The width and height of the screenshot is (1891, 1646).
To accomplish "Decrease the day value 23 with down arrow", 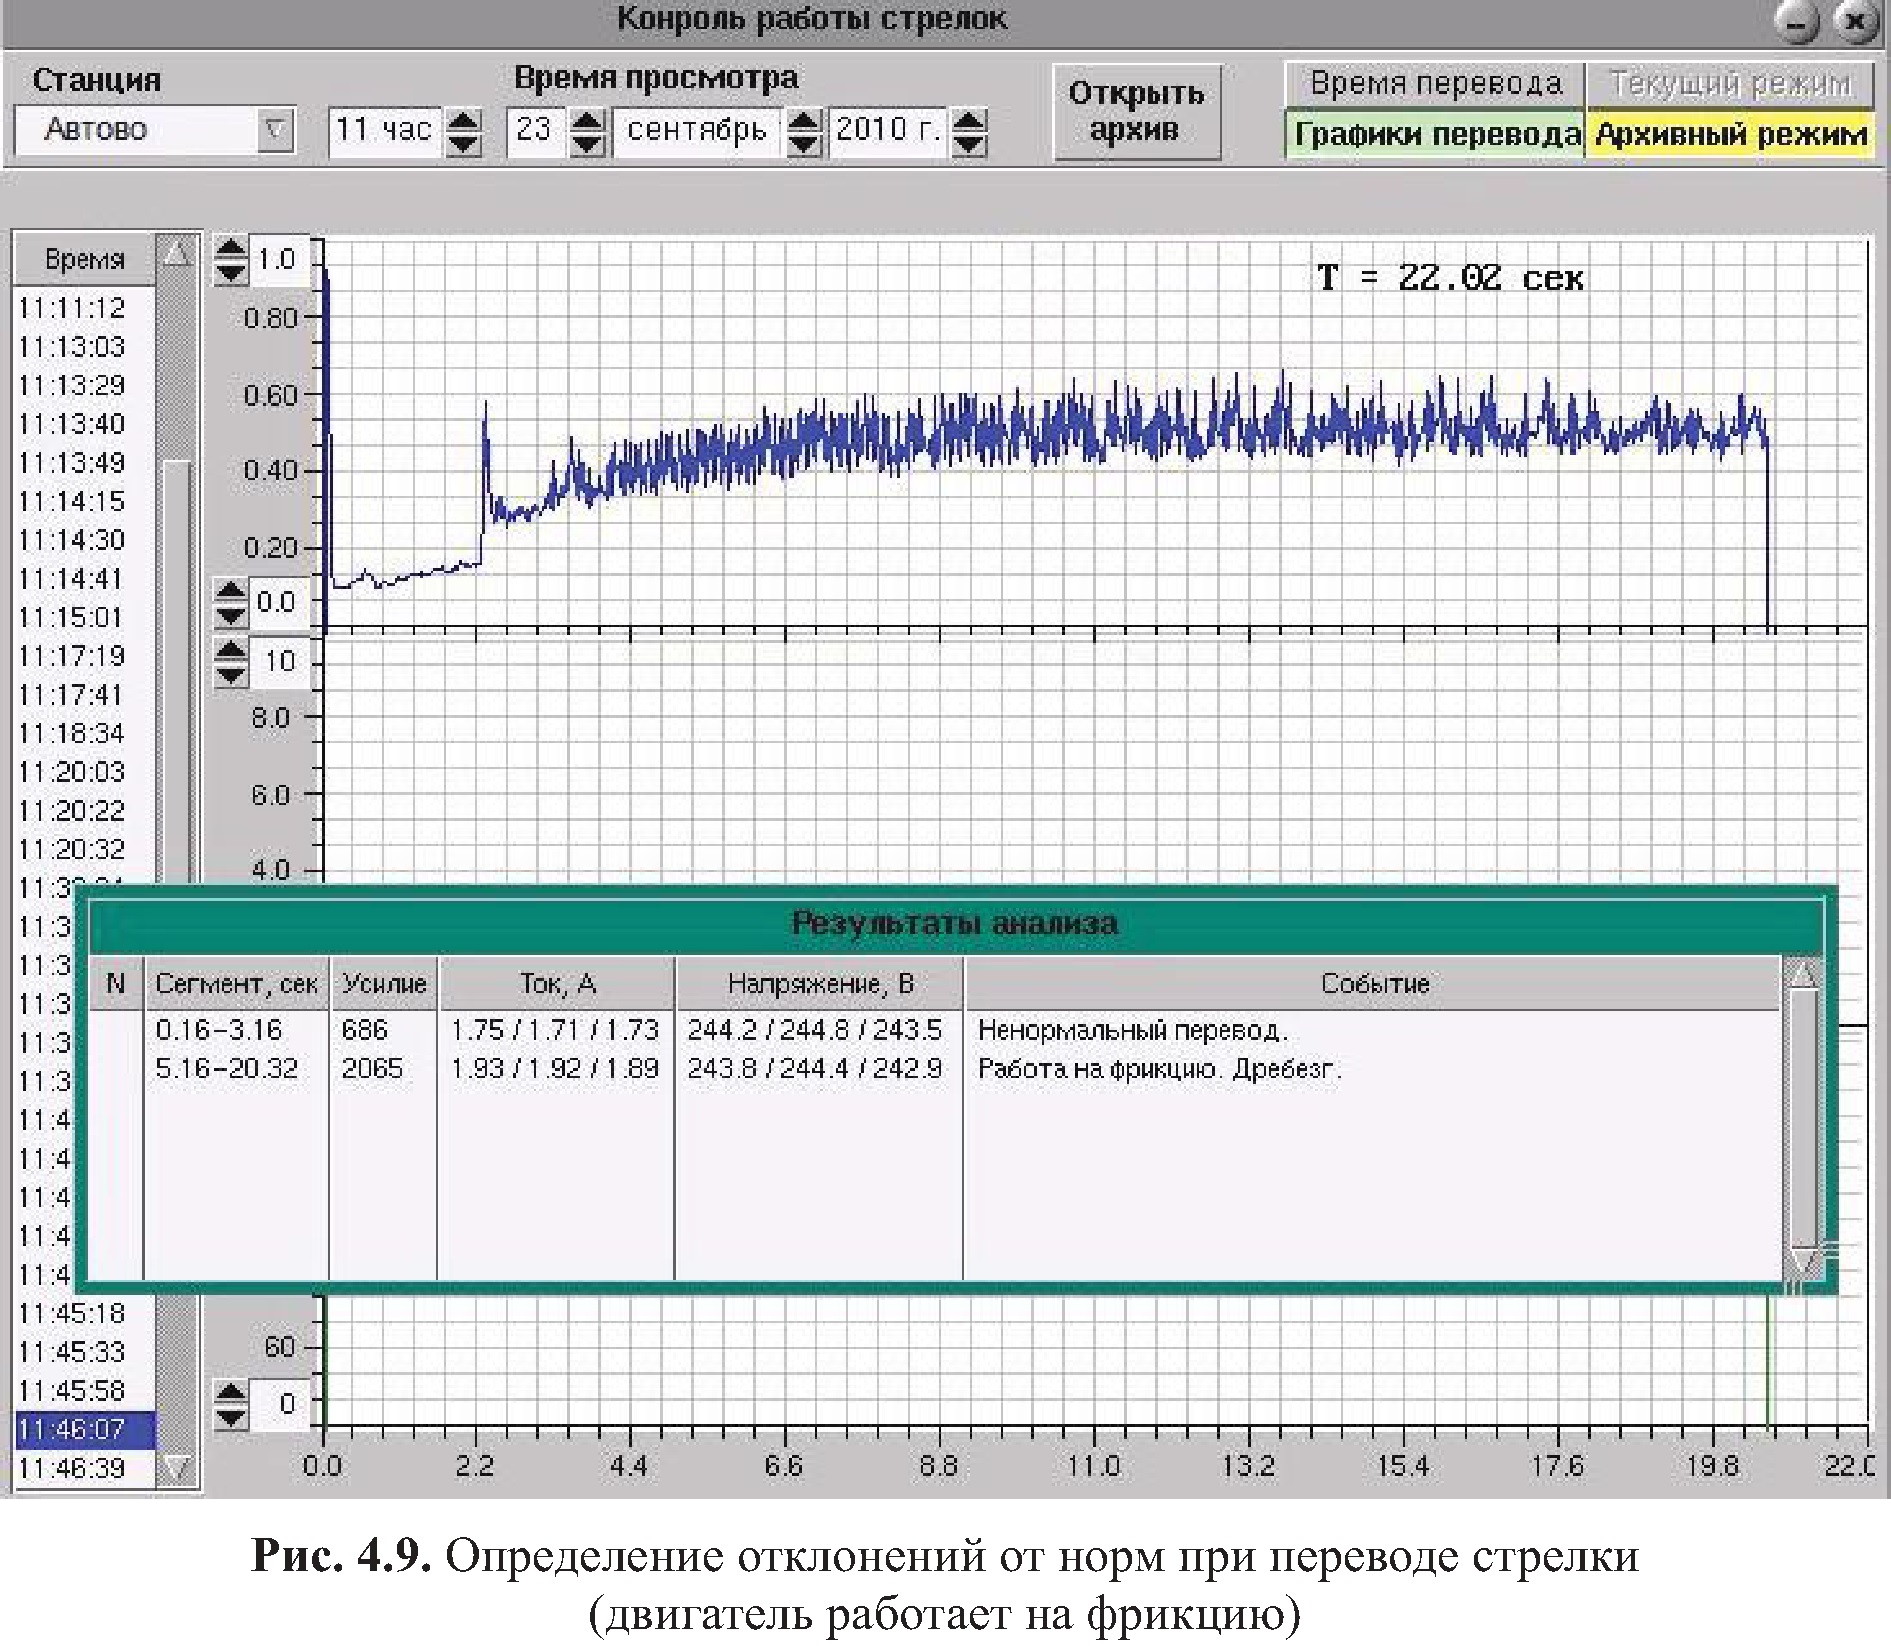I will [587, 142].
